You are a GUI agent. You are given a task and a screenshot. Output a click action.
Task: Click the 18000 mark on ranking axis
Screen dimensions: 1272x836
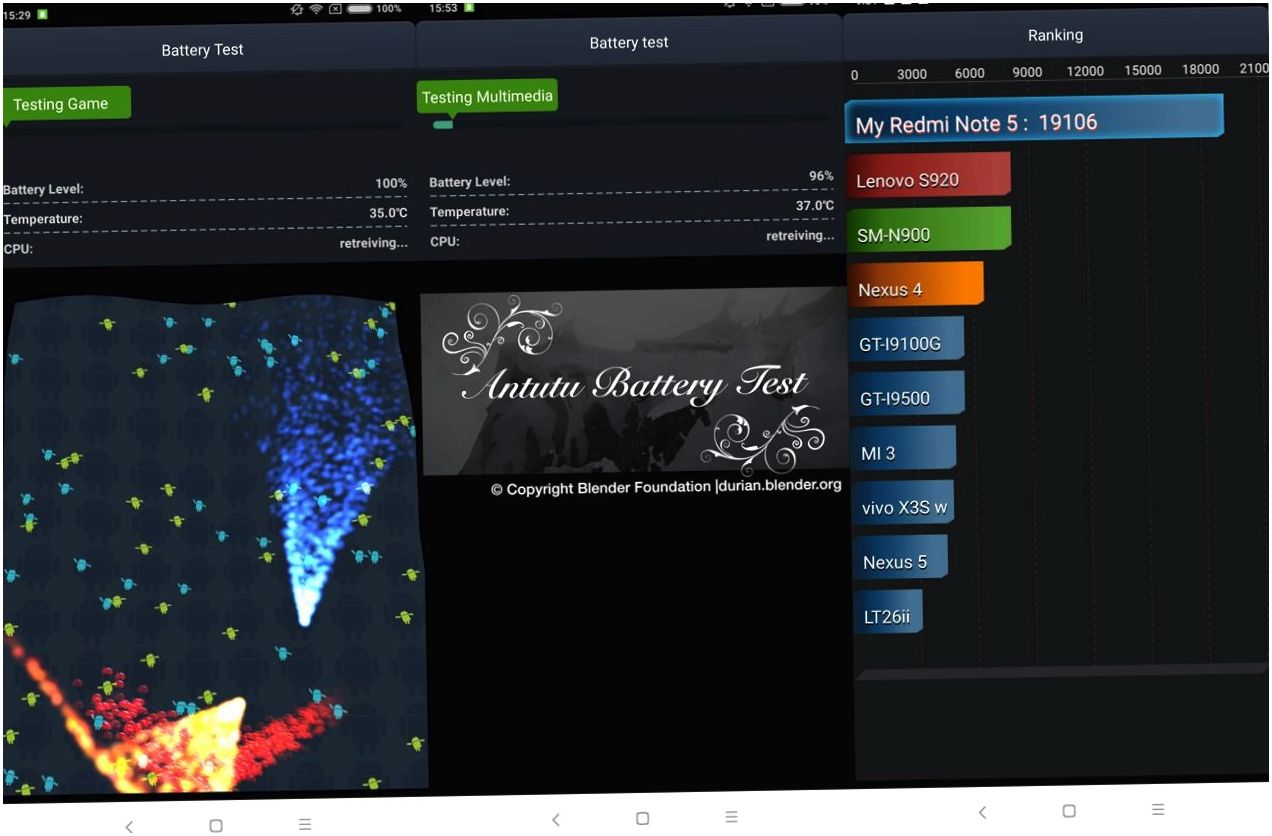1201,69
